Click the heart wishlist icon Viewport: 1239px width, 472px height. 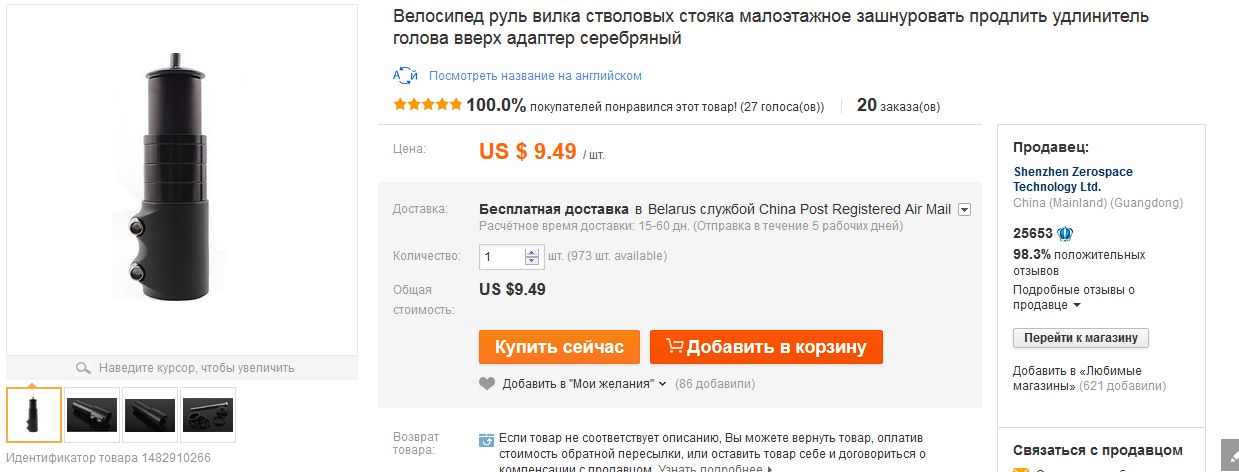487,383
